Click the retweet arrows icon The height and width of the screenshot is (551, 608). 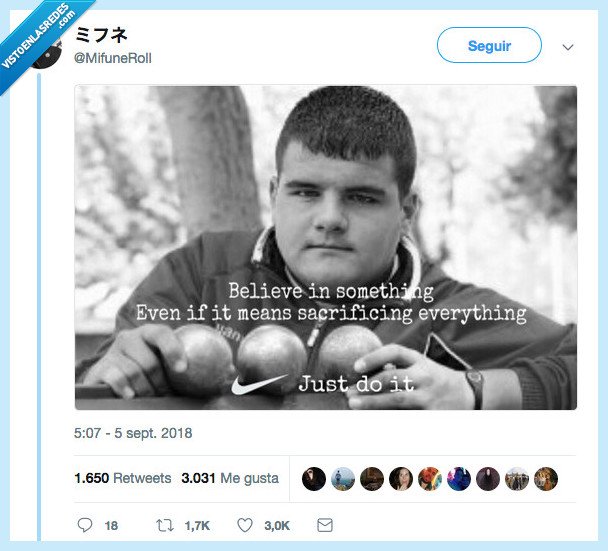(165, 525)
